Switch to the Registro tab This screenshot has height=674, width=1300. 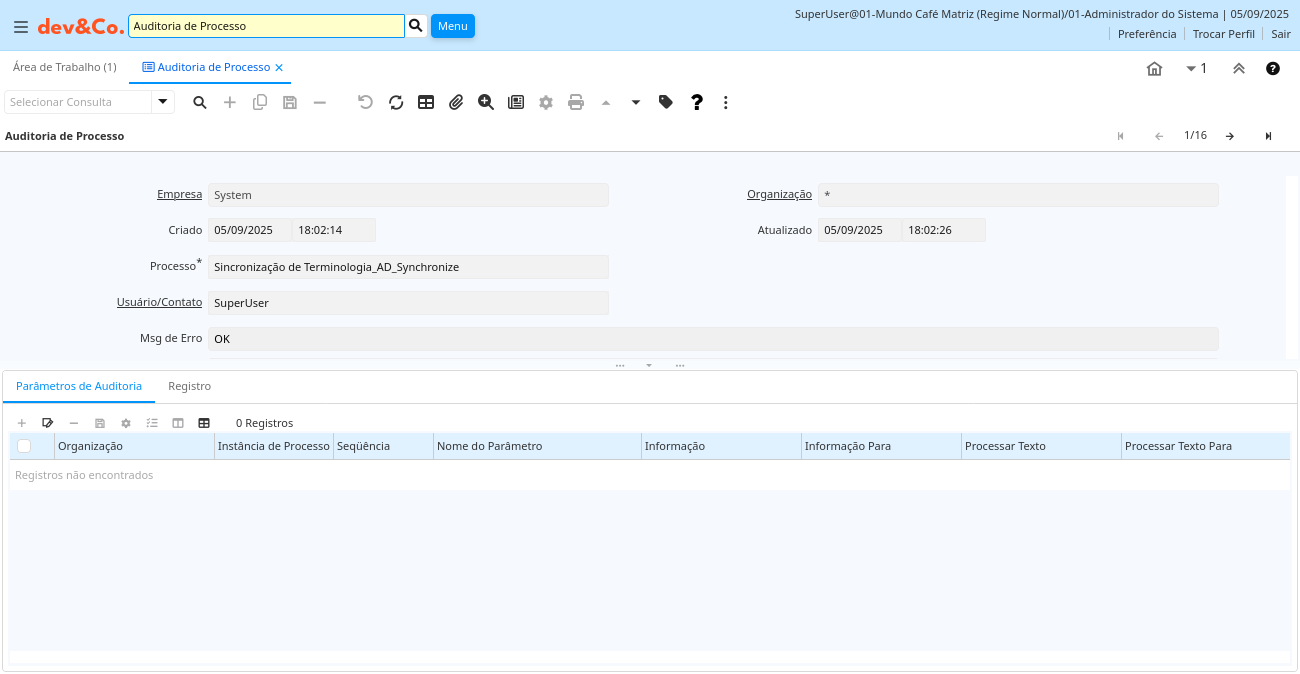[x=189, y=386]
